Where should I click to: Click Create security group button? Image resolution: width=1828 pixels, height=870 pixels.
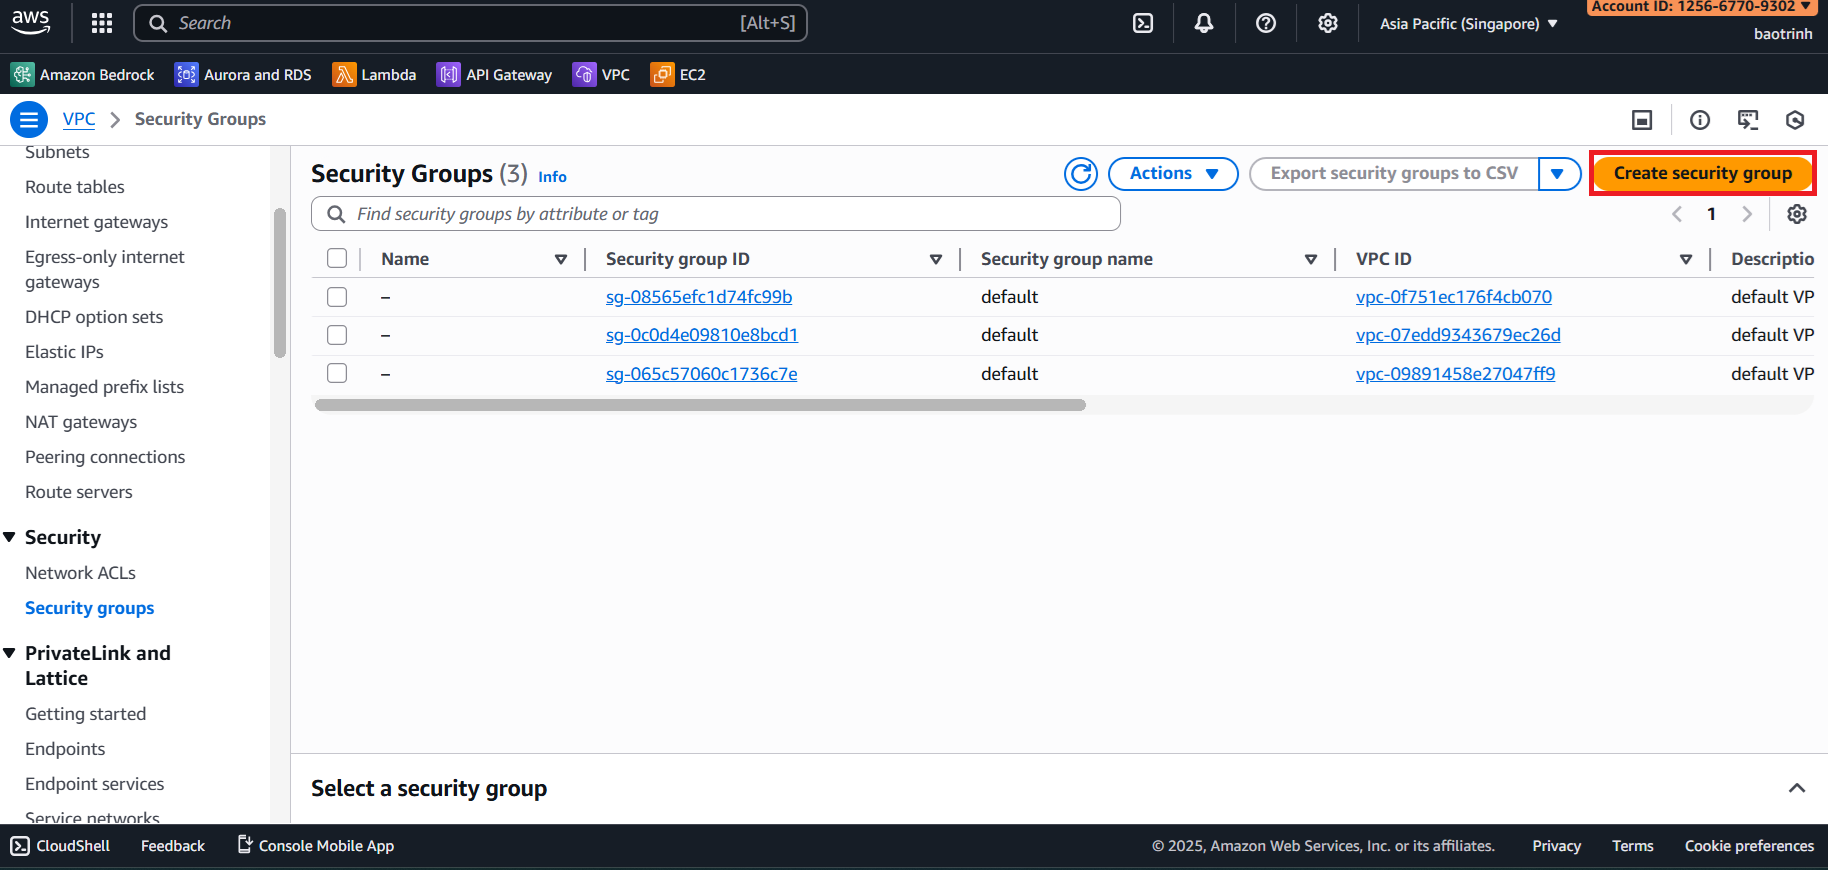[1702, 174]
